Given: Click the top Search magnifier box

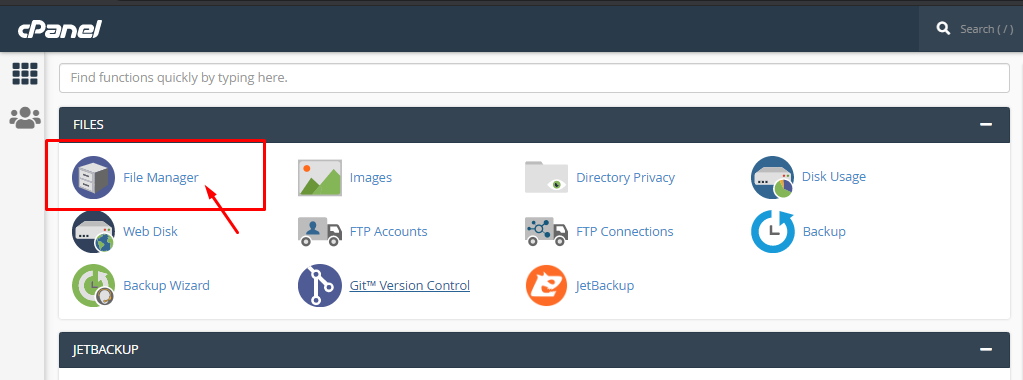Looking at the screenshot, I should tap(971, 29).
